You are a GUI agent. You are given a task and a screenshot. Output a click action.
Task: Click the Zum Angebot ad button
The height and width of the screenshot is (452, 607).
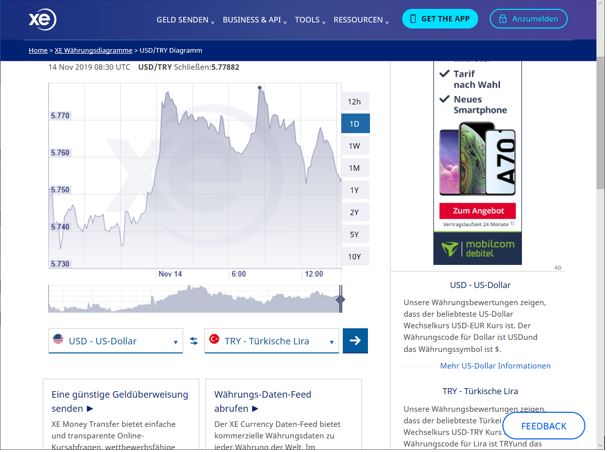[x=477, y=211]
